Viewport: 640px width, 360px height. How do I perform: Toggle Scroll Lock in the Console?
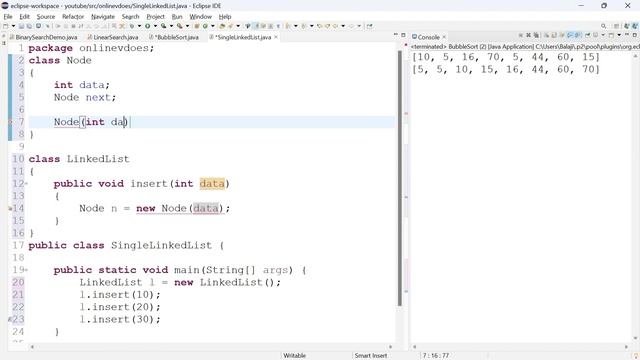coord(554,36)
